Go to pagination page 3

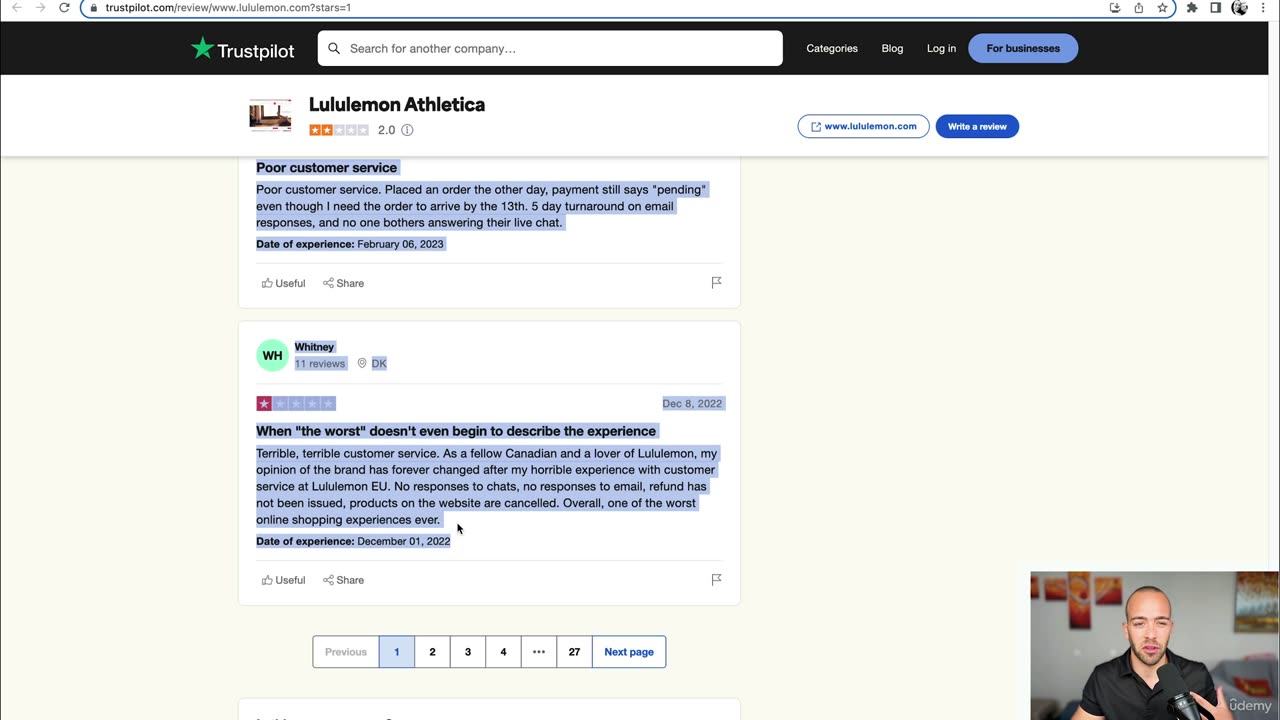(467, 652)
